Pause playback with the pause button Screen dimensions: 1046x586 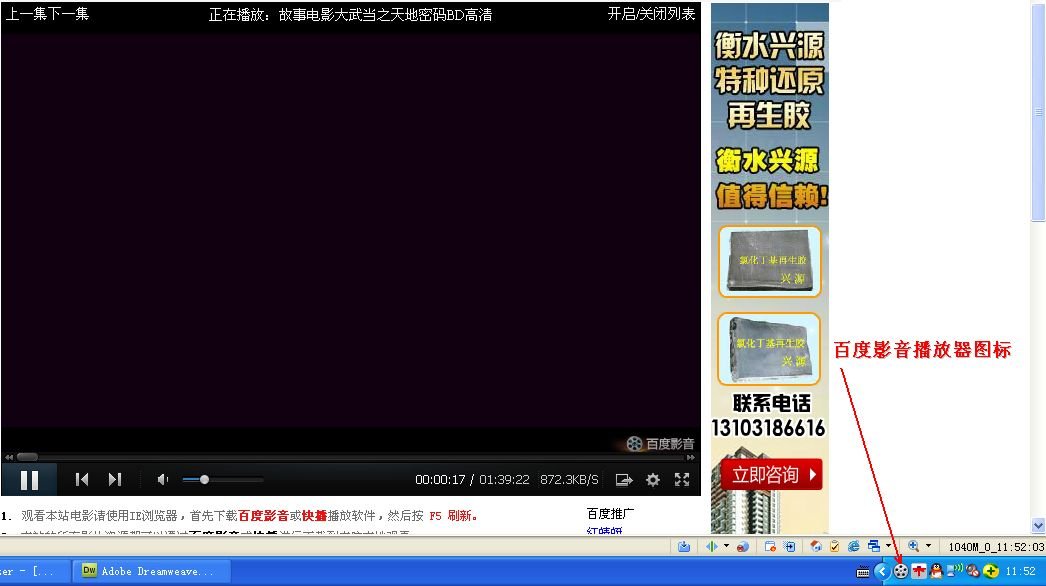(29, 479)
